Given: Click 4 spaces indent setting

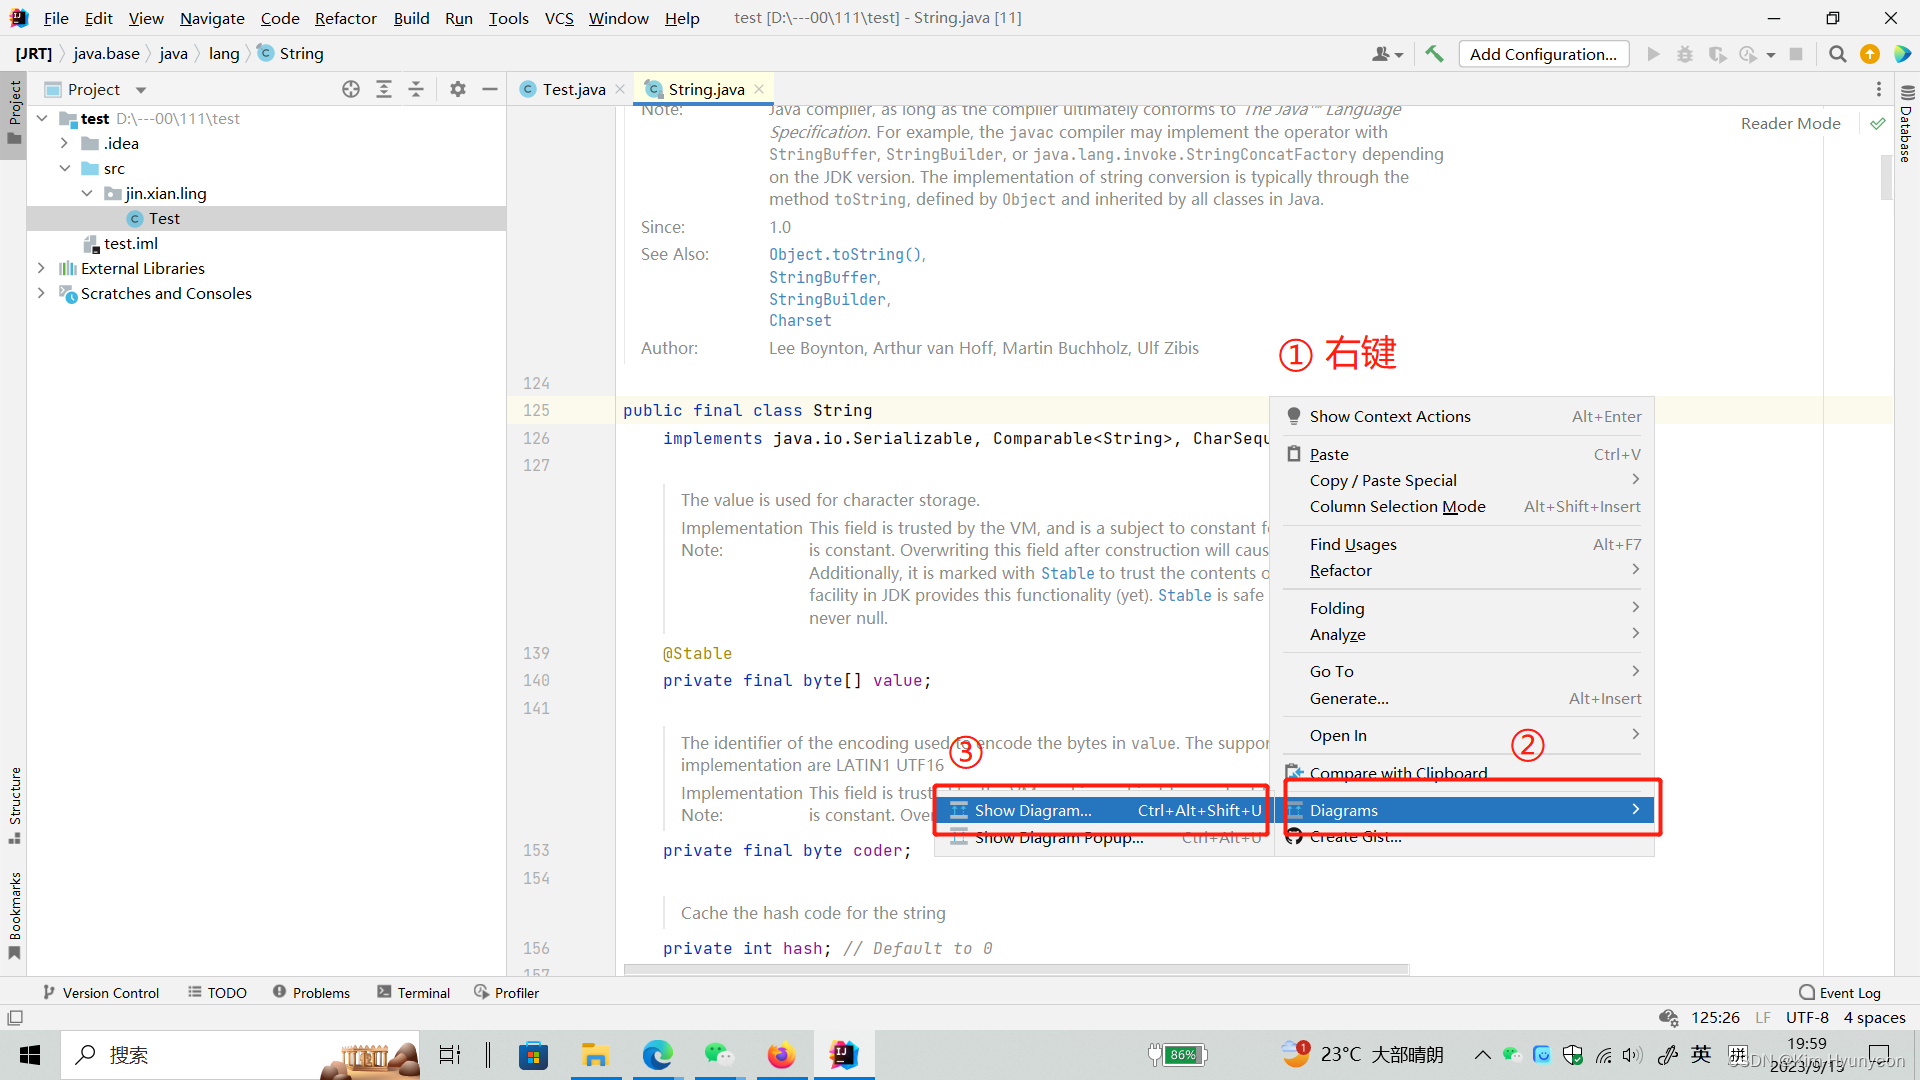Looking at the screenshot, I should click(x=1874, y=1018).
